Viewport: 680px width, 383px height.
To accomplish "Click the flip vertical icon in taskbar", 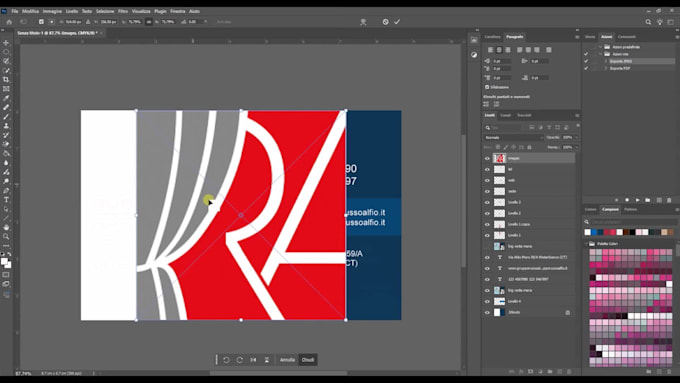I will (x=267, y=360).
